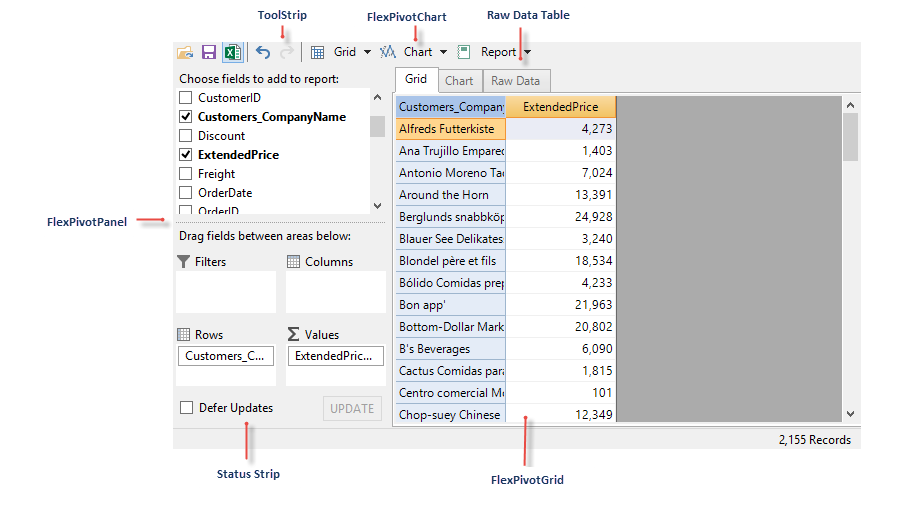Switch to the Raw Data tab

[x=515, y=81]
